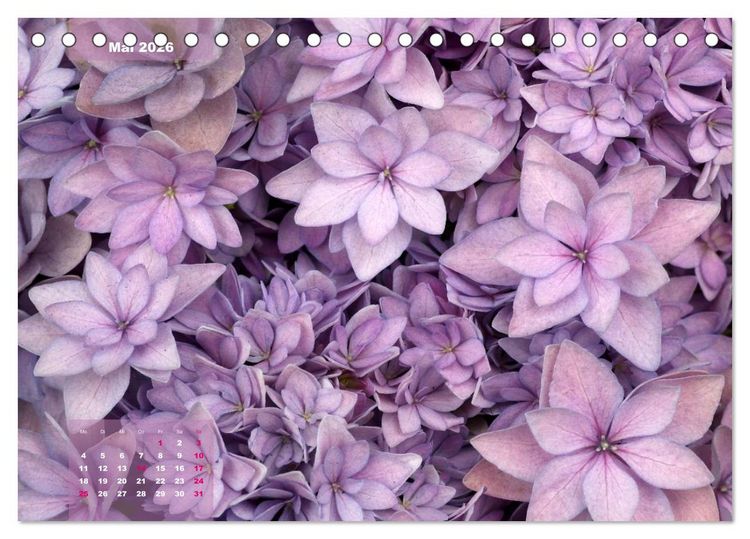
Task: Select day 29 in the calendar
Action: [160, 494]
